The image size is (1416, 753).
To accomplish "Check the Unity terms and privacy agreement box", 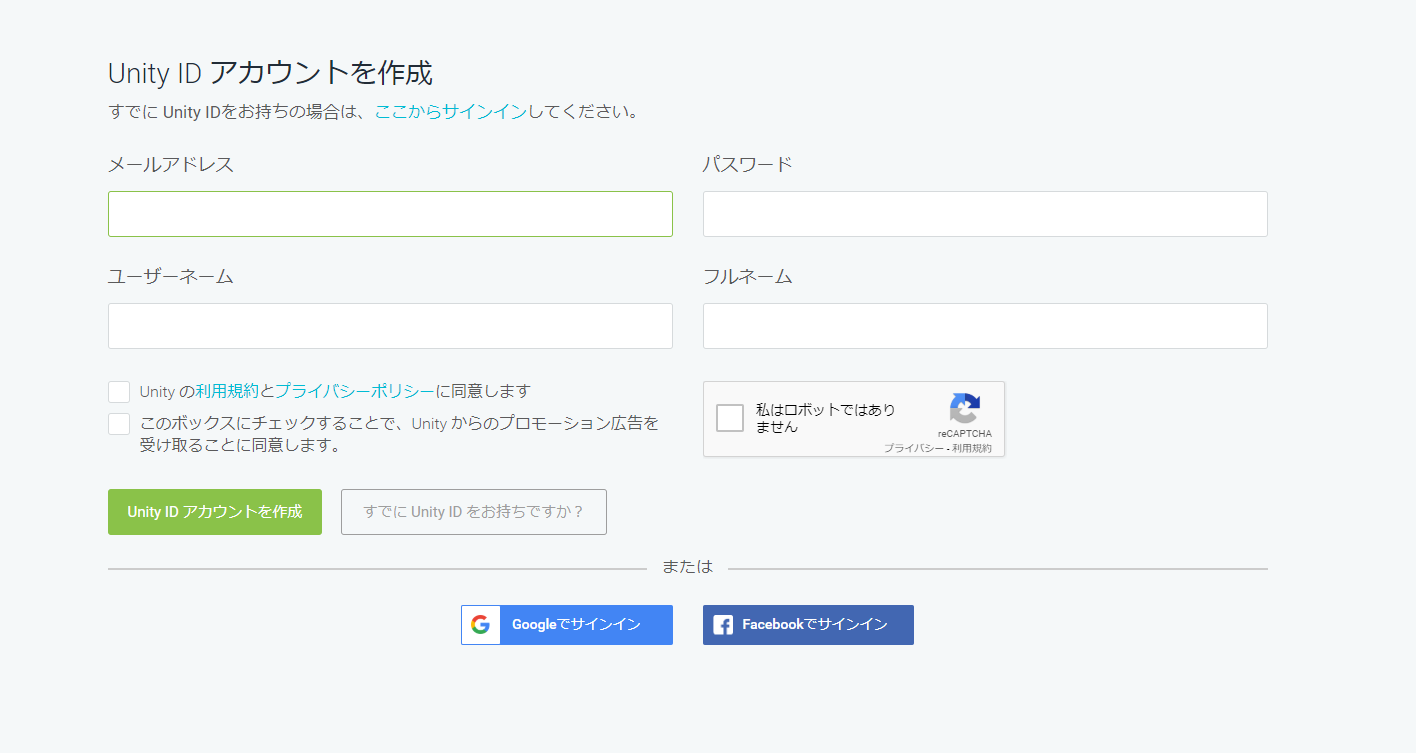I will (119, 392).
